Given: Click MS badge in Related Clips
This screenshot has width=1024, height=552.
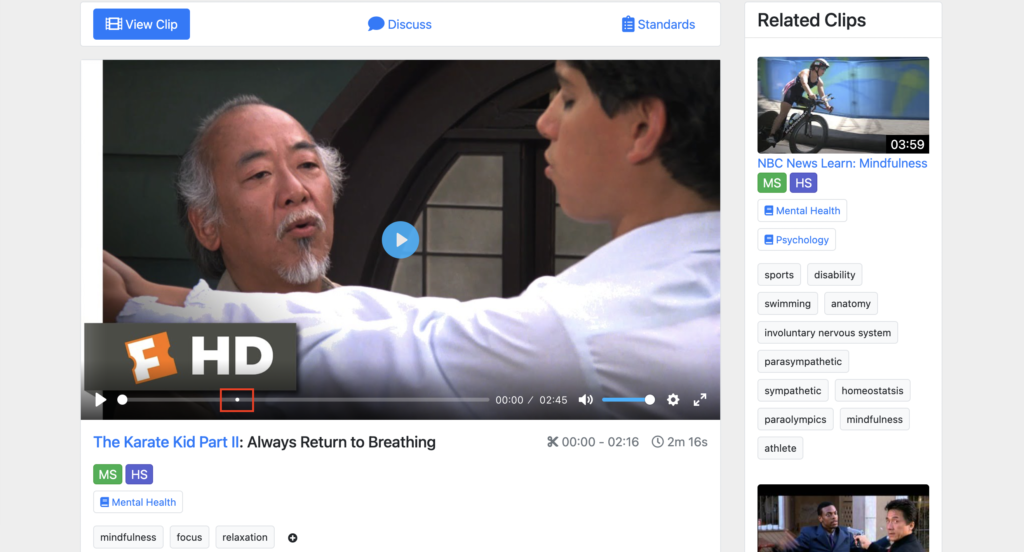Looking at the screenshot, I should (772, 183).
